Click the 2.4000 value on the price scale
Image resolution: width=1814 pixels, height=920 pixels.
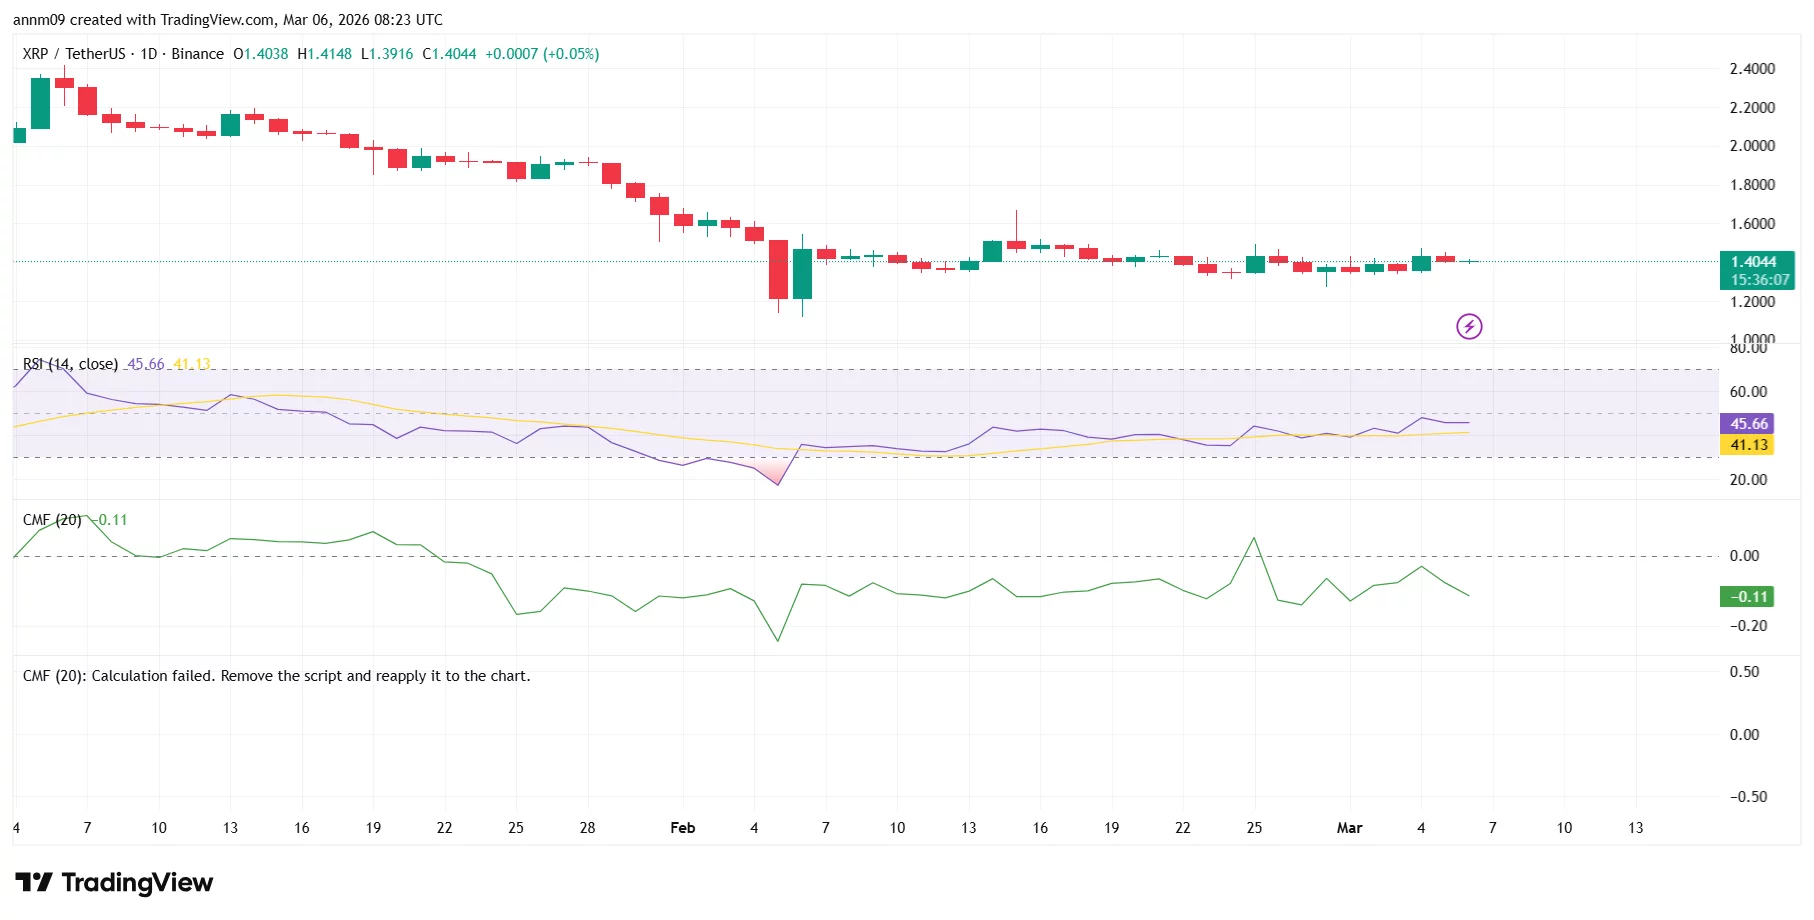(x=1751, y=68)
